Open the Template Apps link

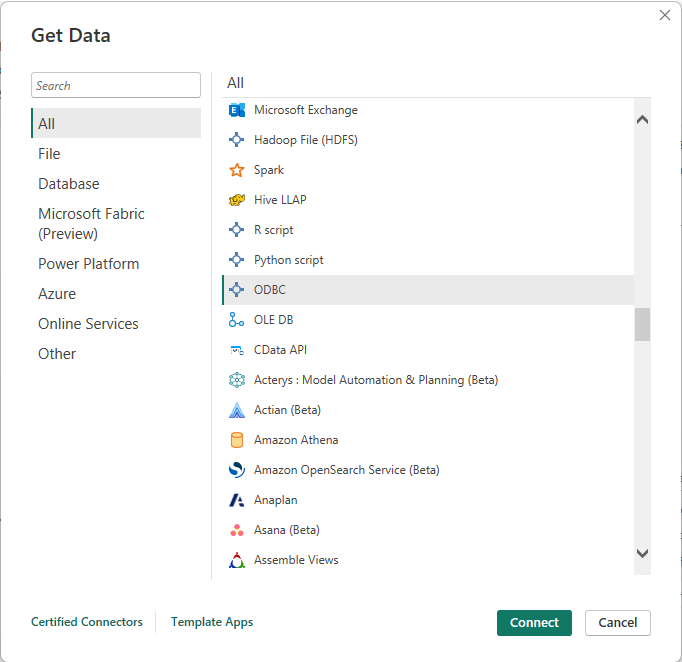point(212,622)
